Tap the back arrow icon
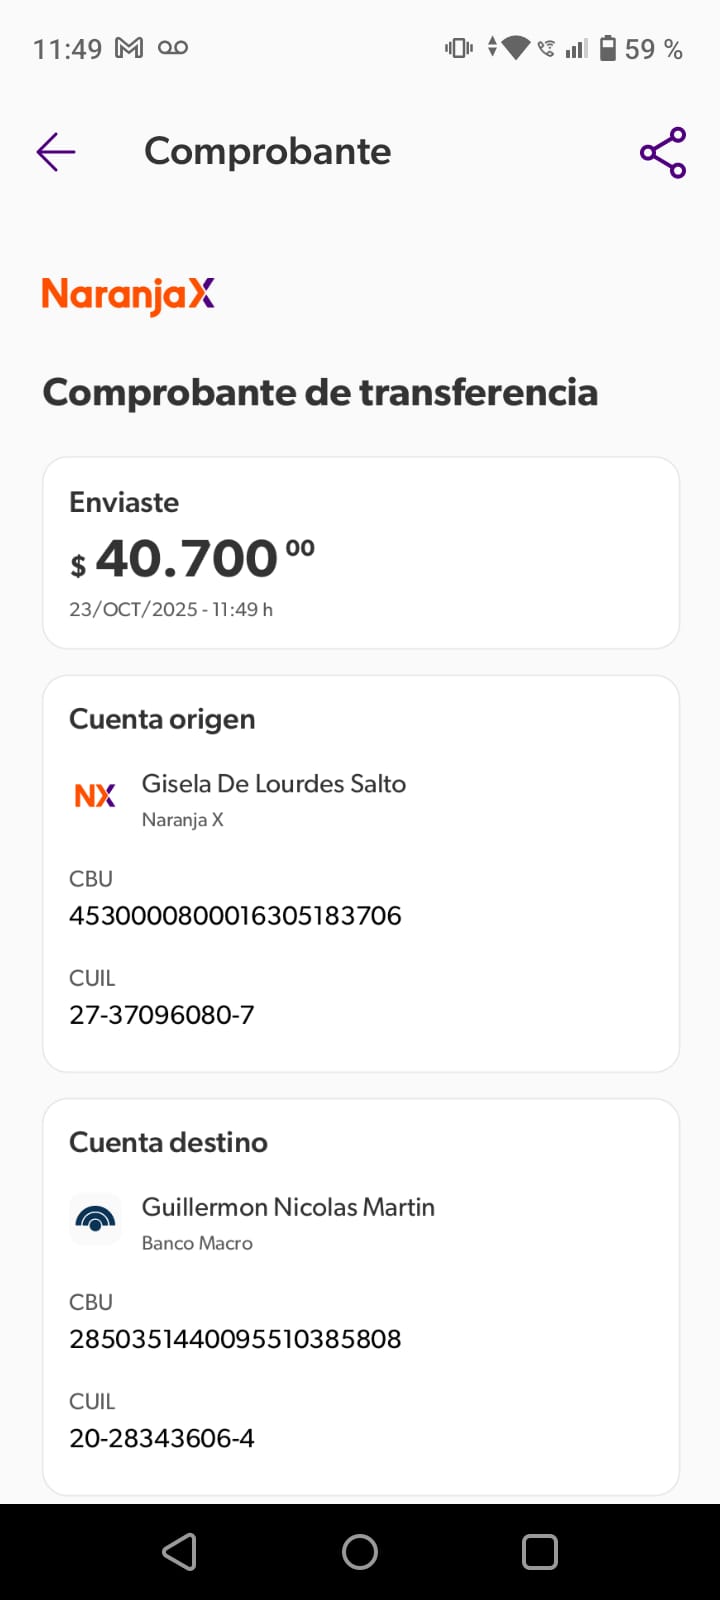The height and width of the screenshot is (1600, 720). (x=56, y=152)
